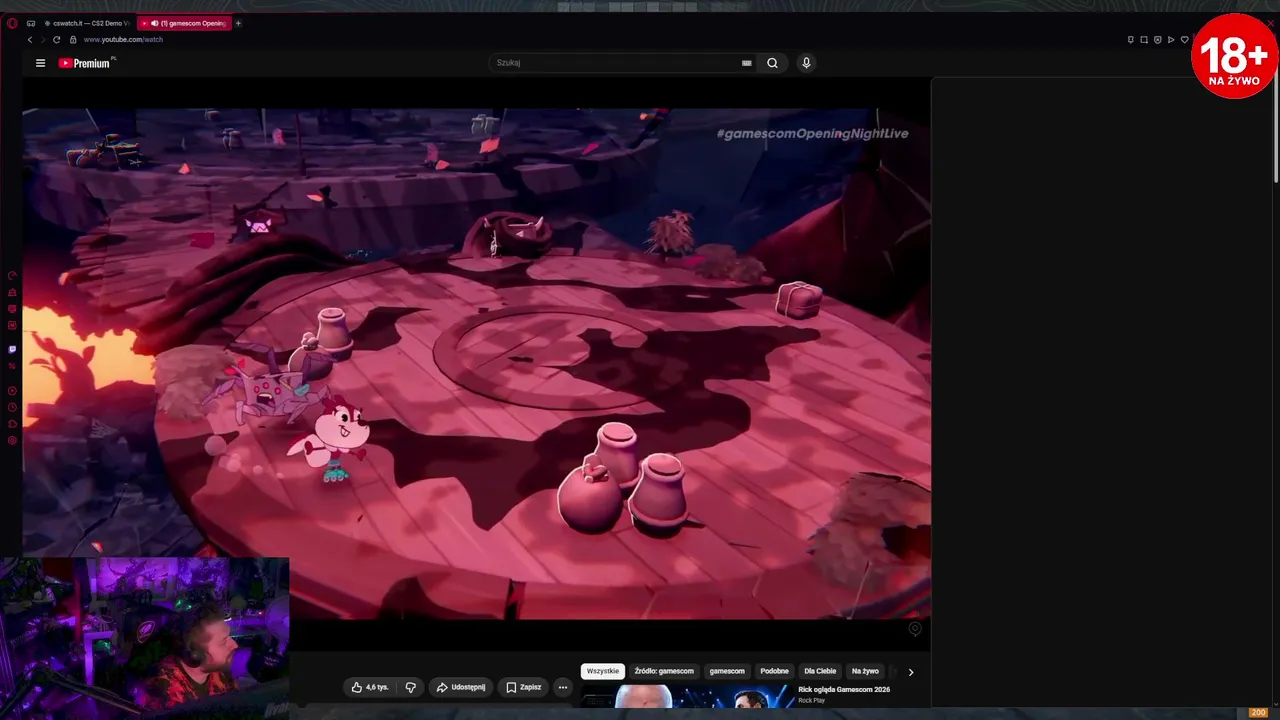The image size is (1280, 720).
Task: Open the YouTube hamburger guide menu
Action: coord(40,63)
